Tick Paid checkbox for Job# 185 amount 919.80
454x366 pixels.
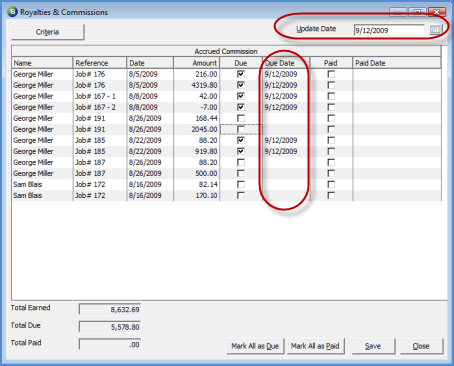pos(331,151)
